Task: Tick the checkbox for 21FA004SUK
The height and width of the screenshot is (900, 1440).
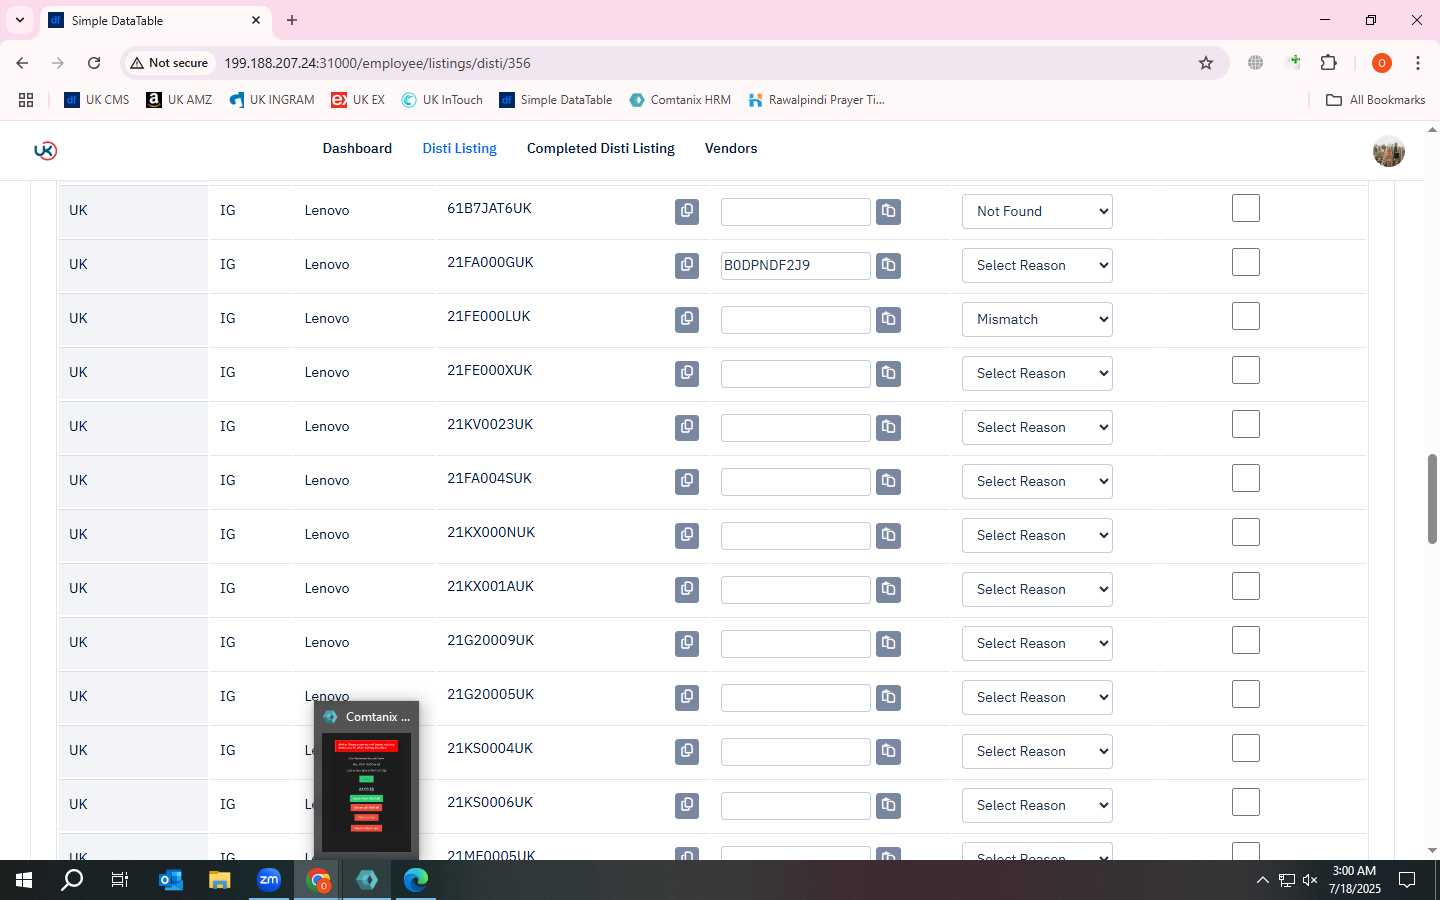Action: 1246,478
